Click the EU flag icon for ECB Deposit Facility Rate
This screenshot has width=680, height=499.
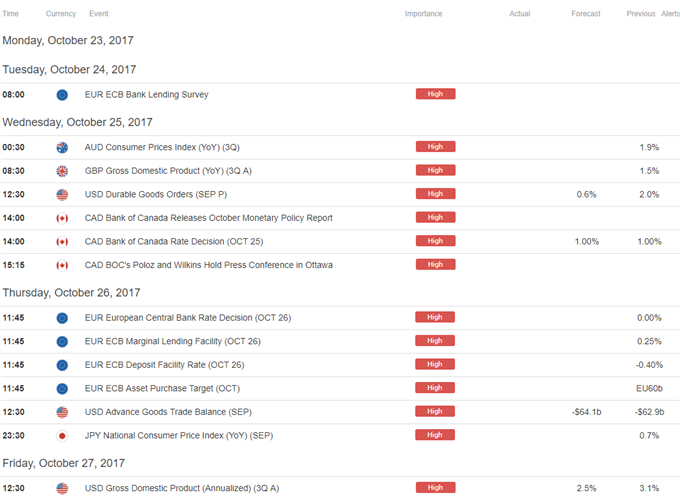pyautogui.click(x=62, y=365)
